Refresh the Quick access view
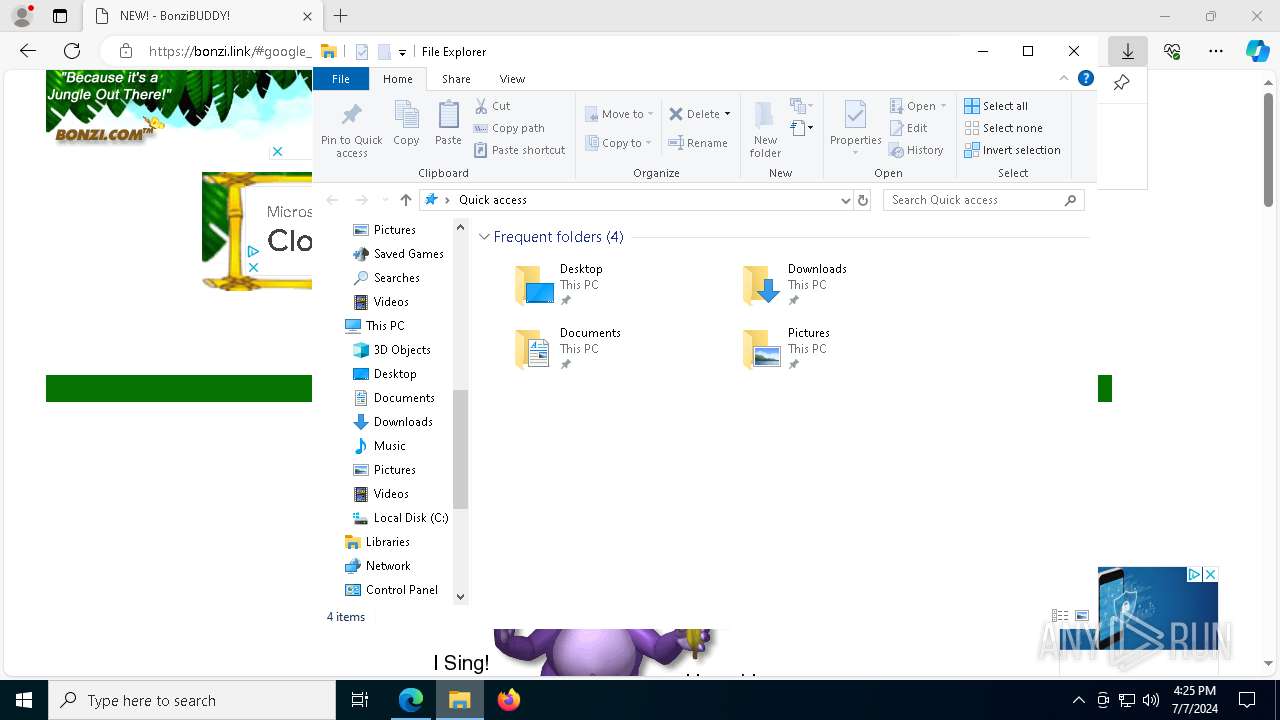This screenshot has height=720, width=1280. point(864,200)
